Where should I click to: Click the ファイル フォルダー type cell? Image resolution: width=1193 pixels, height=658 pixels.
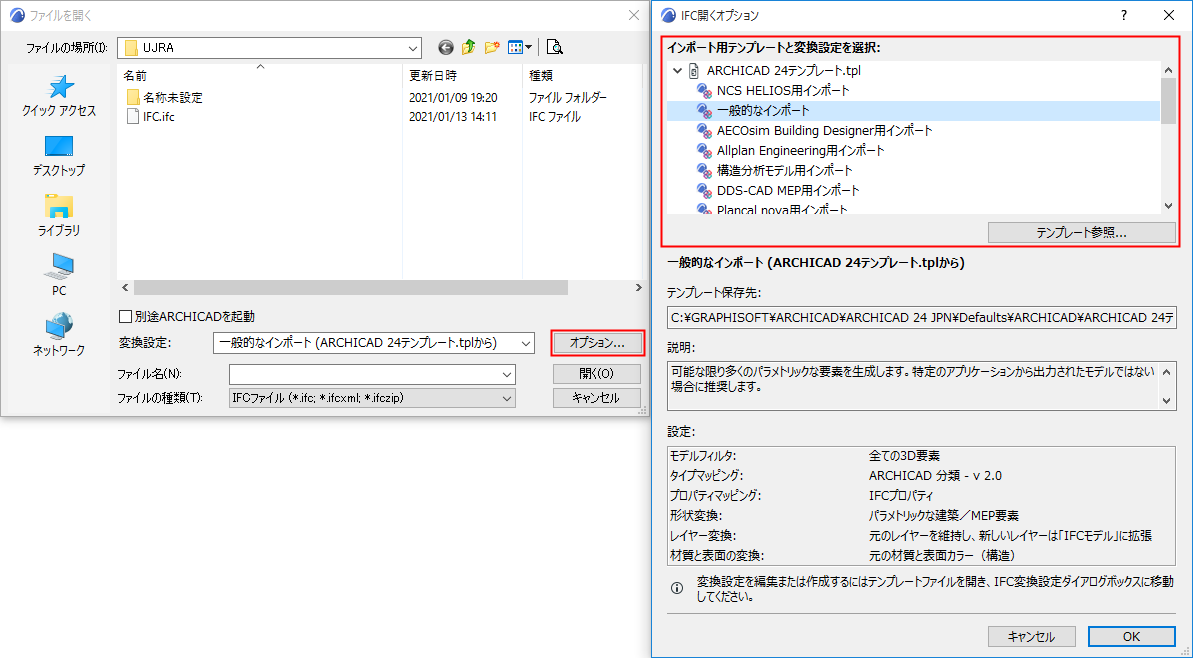(568, 97)
